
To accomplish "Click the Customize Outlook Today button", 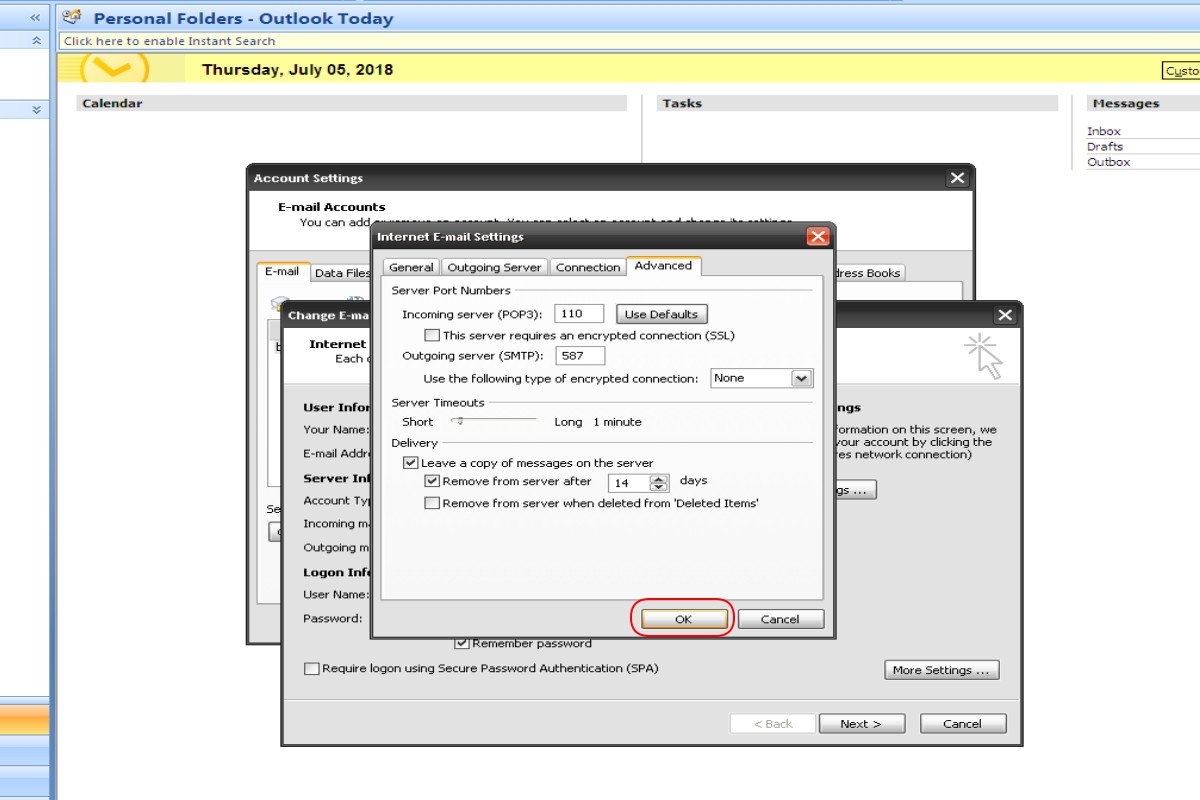I will pyautogui.click(x=1181, y=71).
